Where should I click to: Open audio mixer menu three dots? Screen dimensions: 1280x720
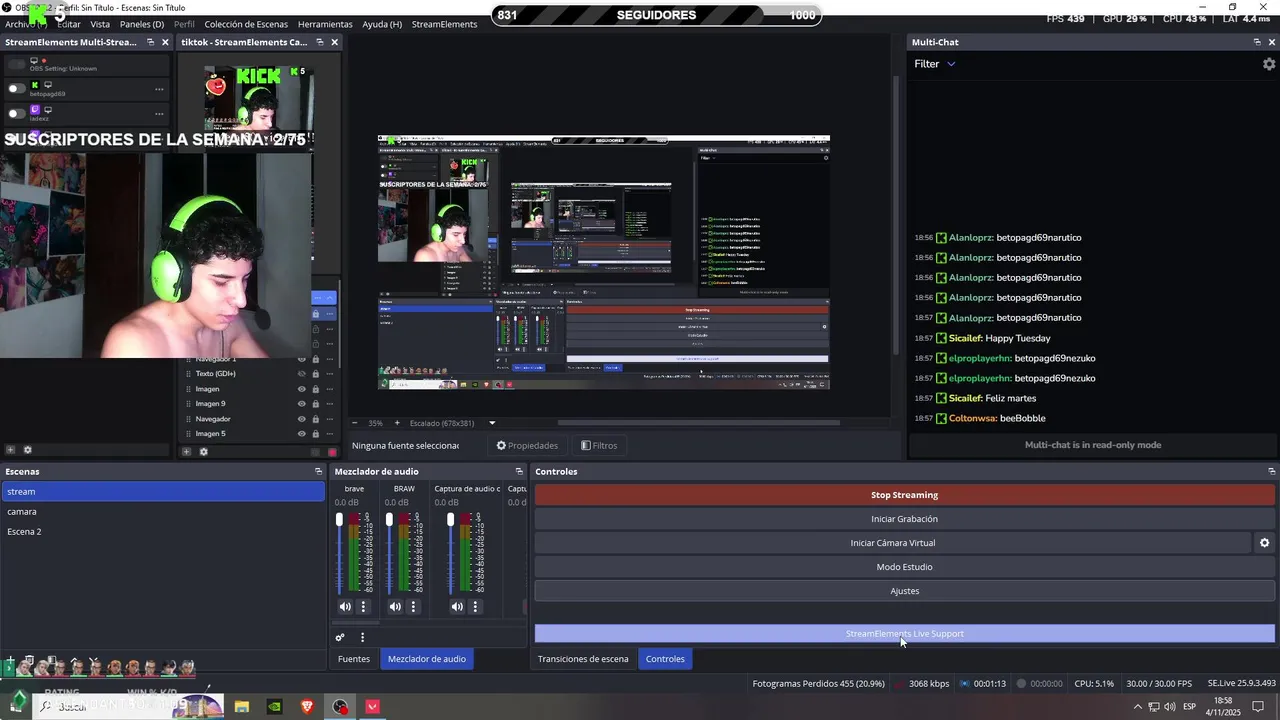(x=362, y=637)
